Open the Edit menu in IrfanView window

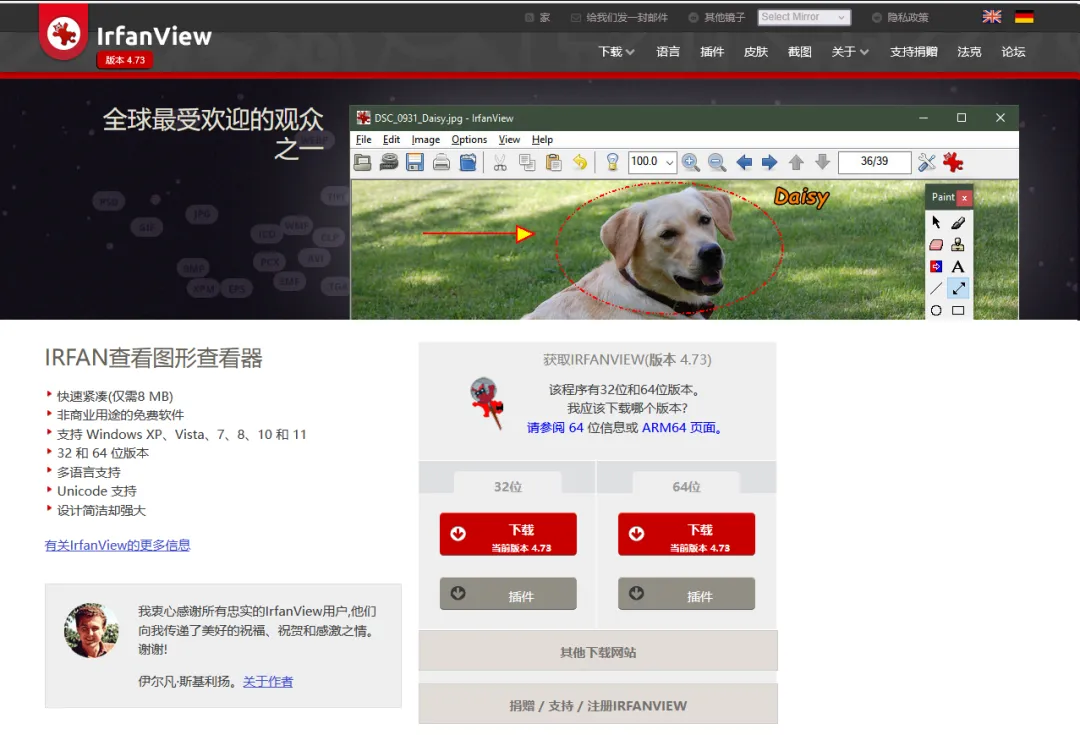pos(391,140)
